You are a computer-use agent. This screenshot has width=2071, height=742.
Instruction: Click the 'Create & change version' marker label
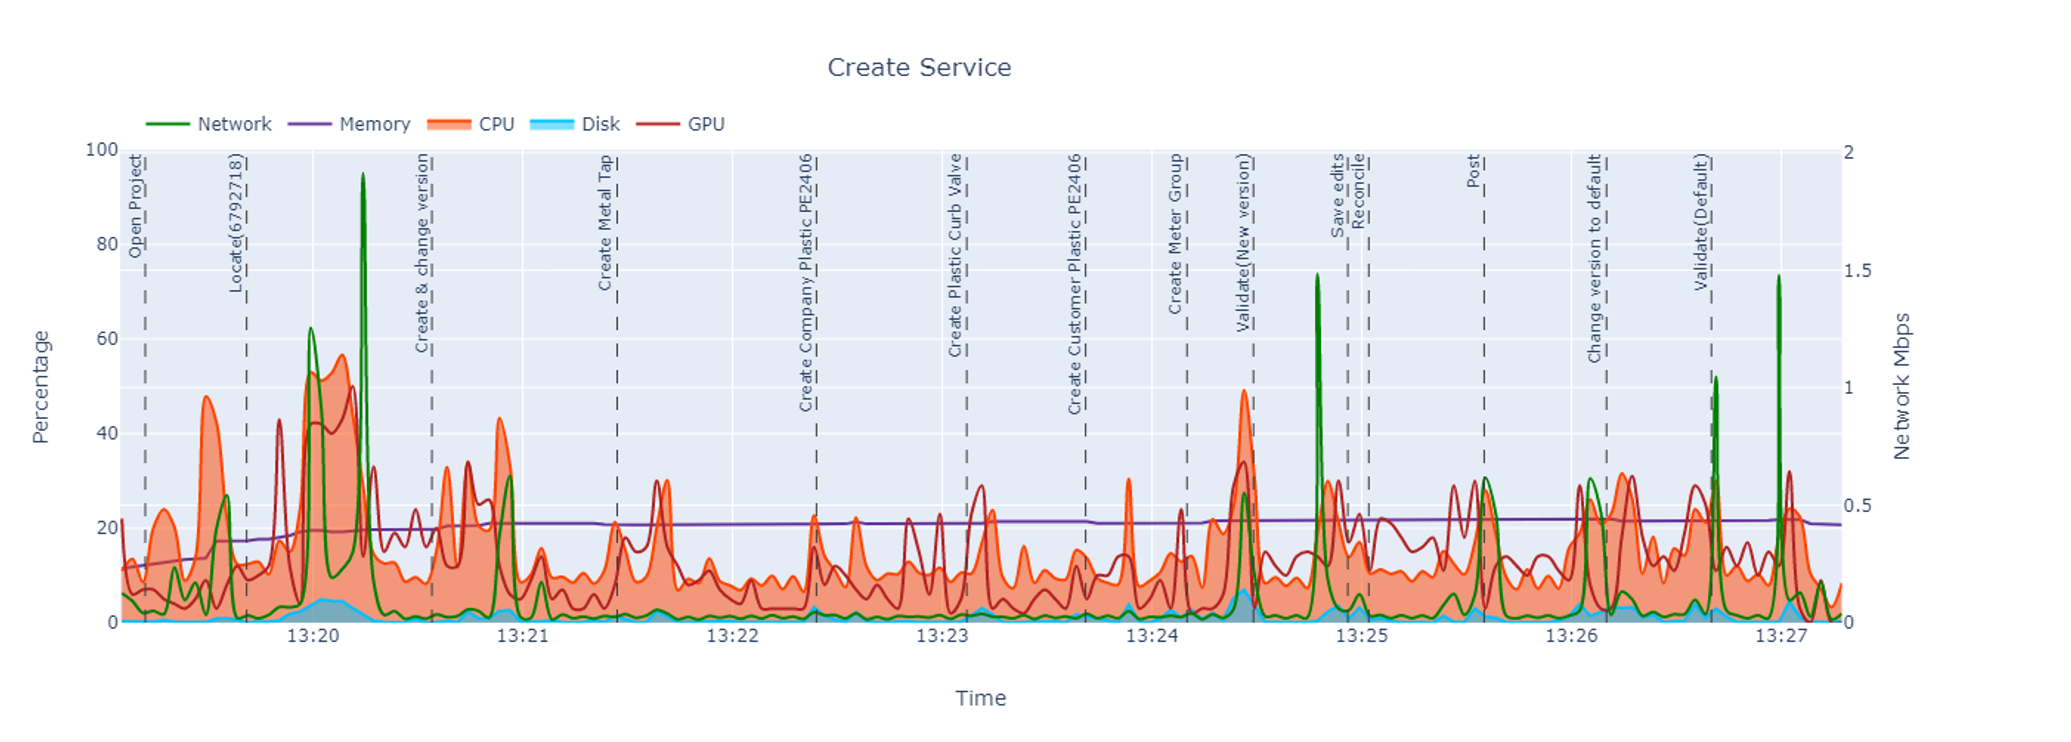[422, 253]
